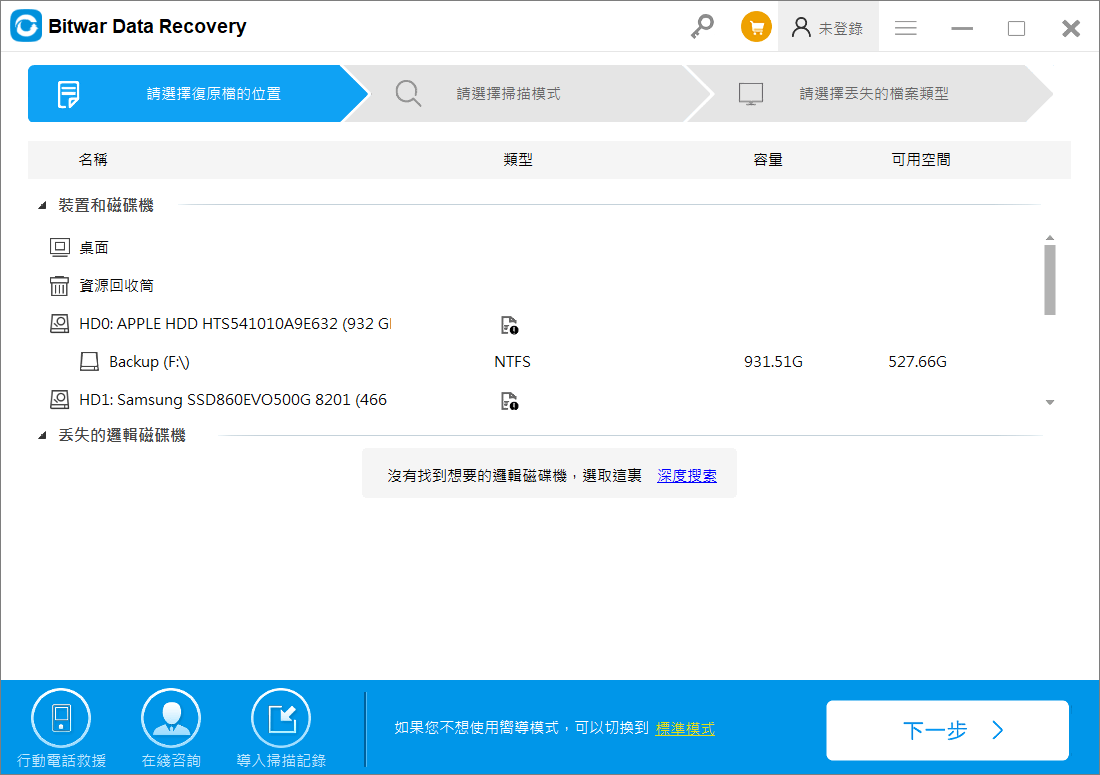Open the hamburger menu icon
This screenshot has width=1100, height=775.
click(x=906, y=28)
